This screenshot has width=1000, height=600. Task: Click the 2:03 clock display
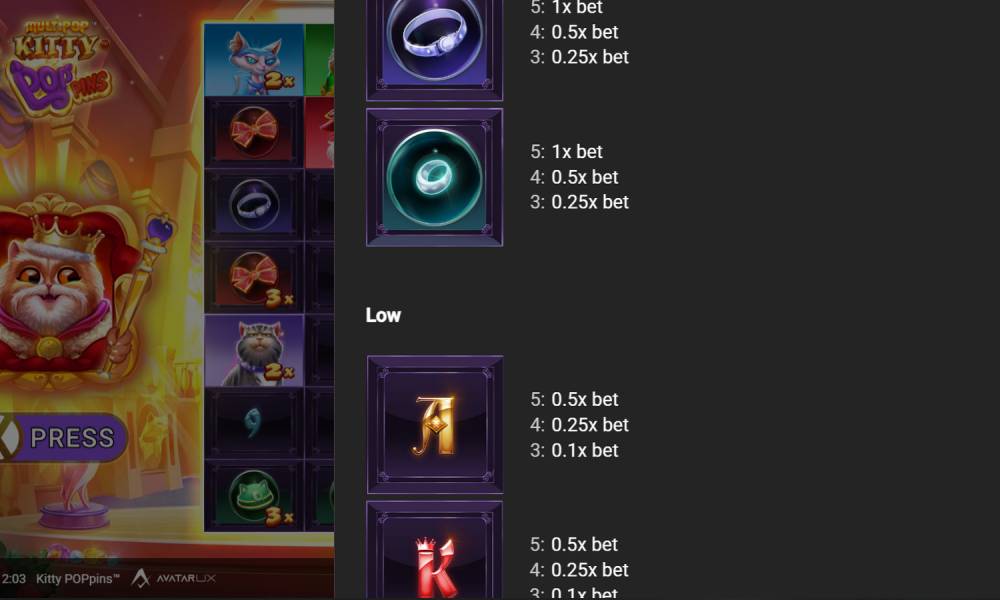pyautogui.click(x=13, y=579)
